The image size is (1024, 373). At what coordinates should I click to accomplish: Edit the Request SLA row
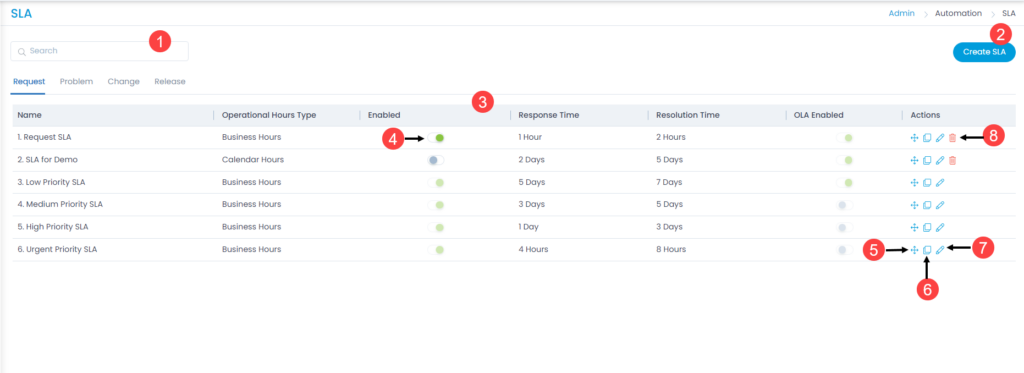(x=940, y=138)
